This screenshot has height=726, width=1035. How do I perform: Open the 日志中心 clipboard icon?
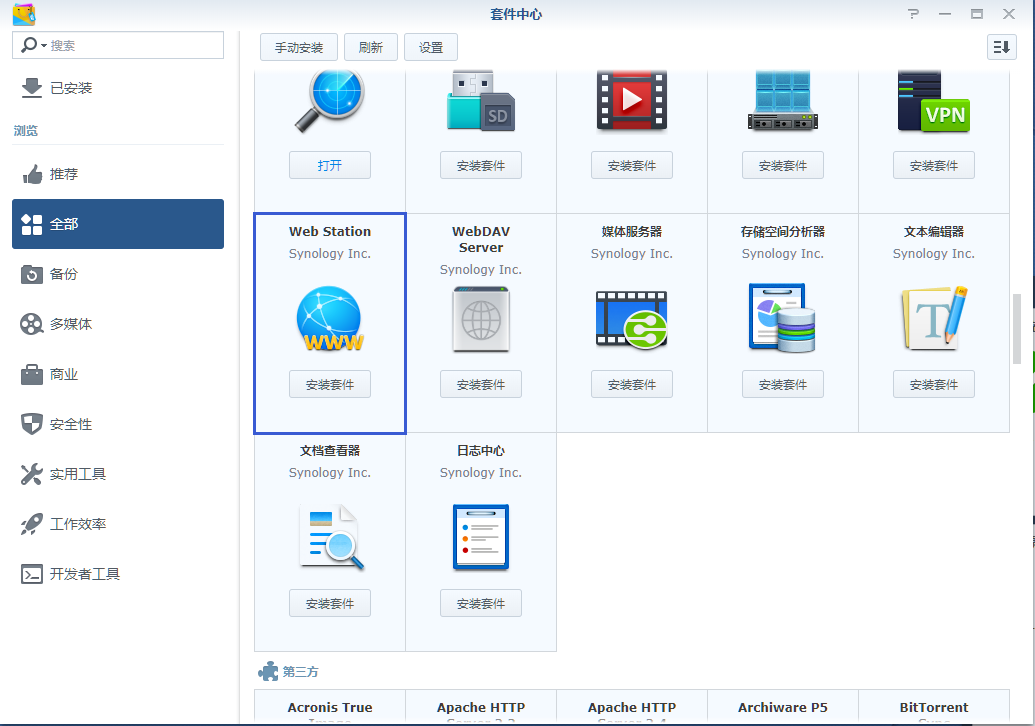[x=481, y=537]
